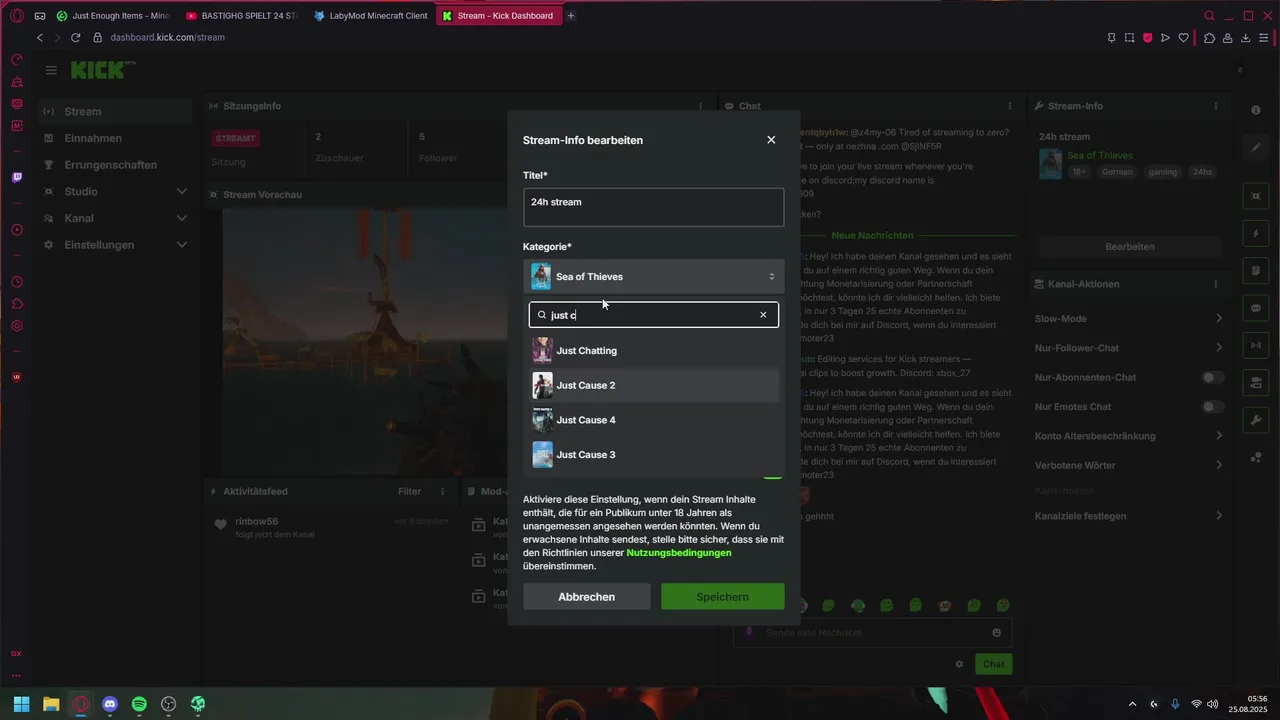This screenshot has width=1280, height=720.
Task: Click the chat bubble icon in the right toolbar
Action: point(1256,308)
